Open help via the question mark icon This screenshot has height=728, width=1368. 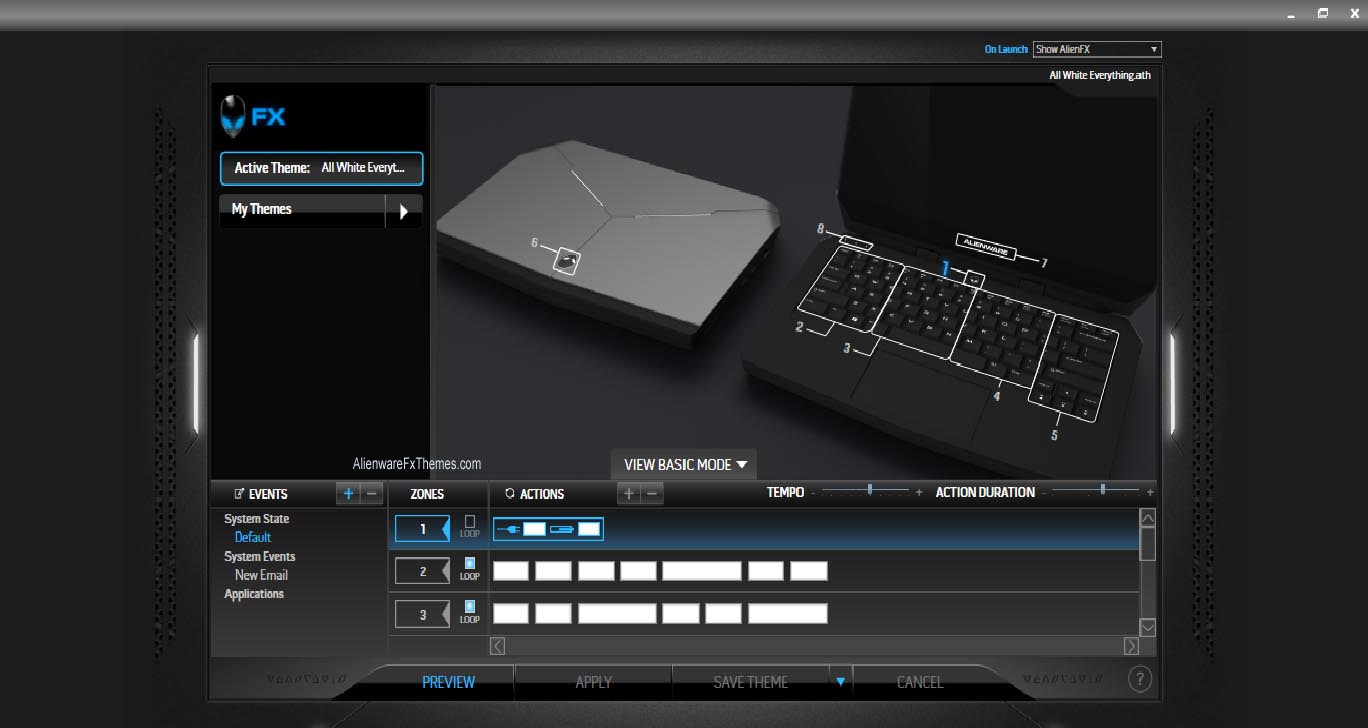[x=1140, y=679]
